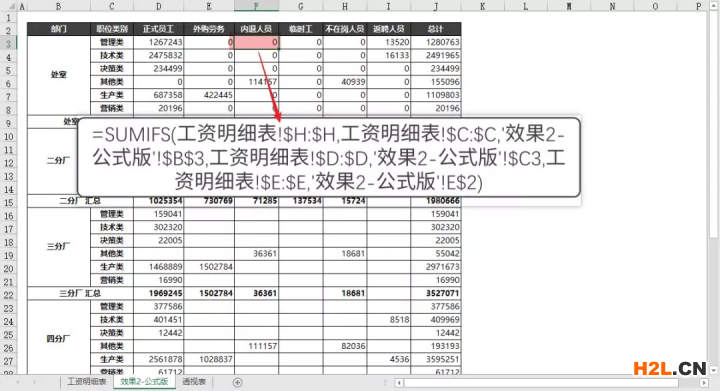Select row 3 header
Viewport: 720px width, 391px height.
click(x=9, y=43)
